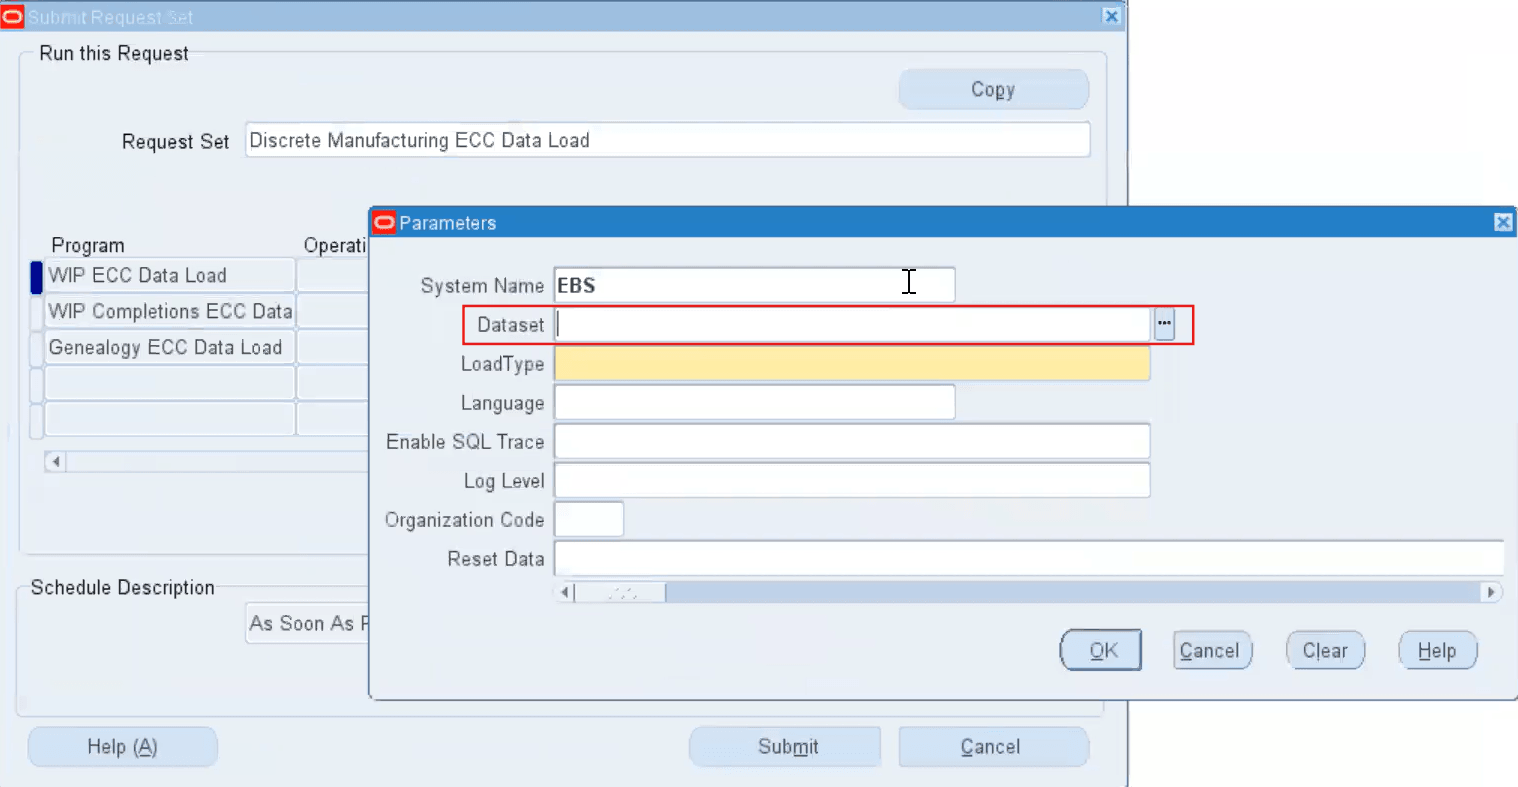Click the Operating Unit cell for WIP ECC
This screenshot has width=1518, height=787.
(x=334, y=275)
